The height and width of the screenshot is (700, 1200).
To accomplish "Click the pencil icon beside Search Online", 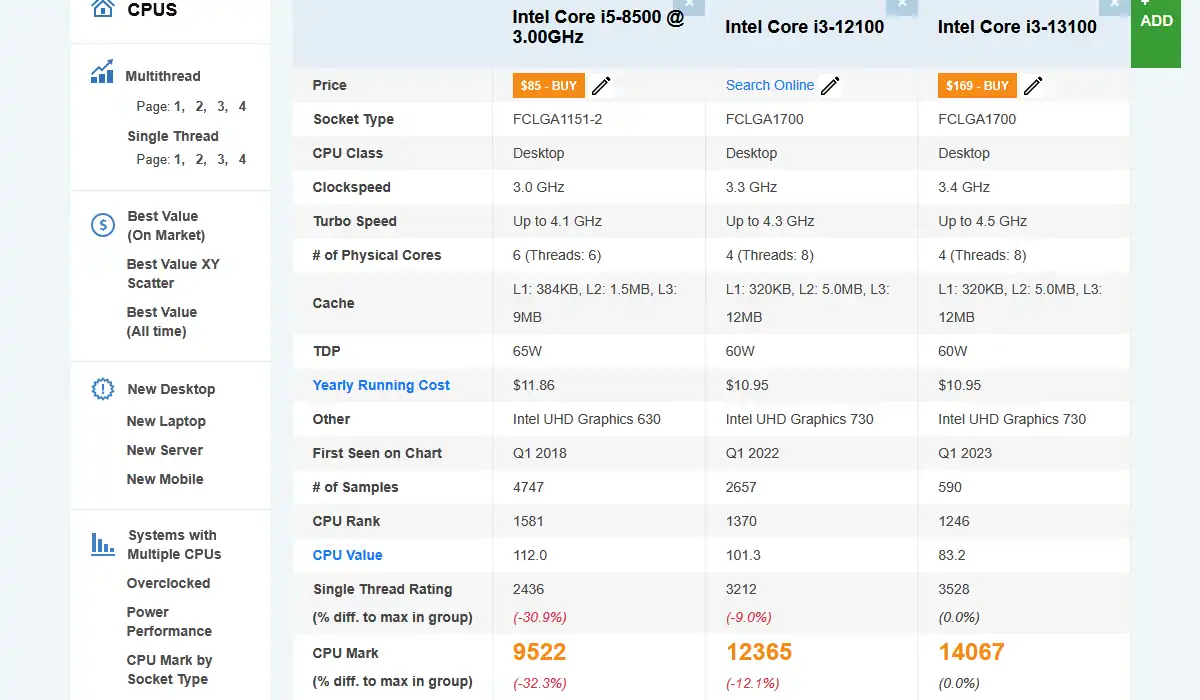I will click(830, 86).
